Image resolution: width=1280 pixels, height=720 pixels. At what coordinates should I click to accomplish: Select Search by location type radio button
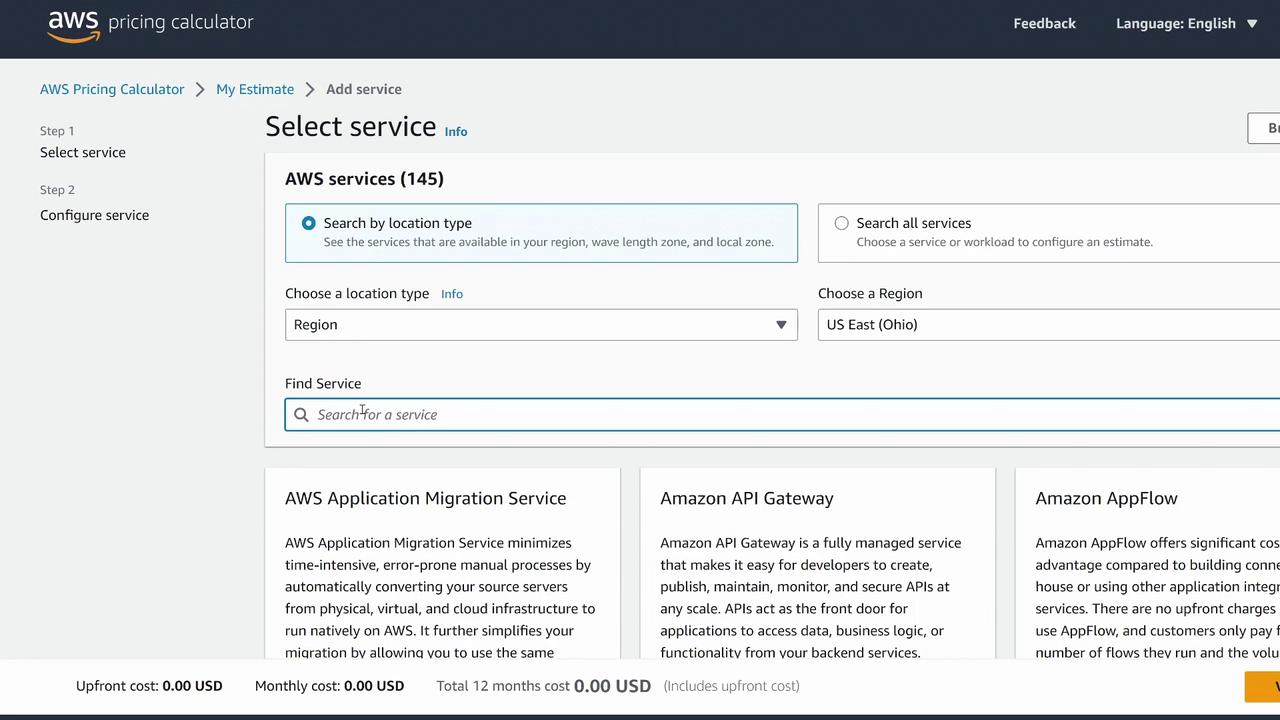[x=308, y=223]
